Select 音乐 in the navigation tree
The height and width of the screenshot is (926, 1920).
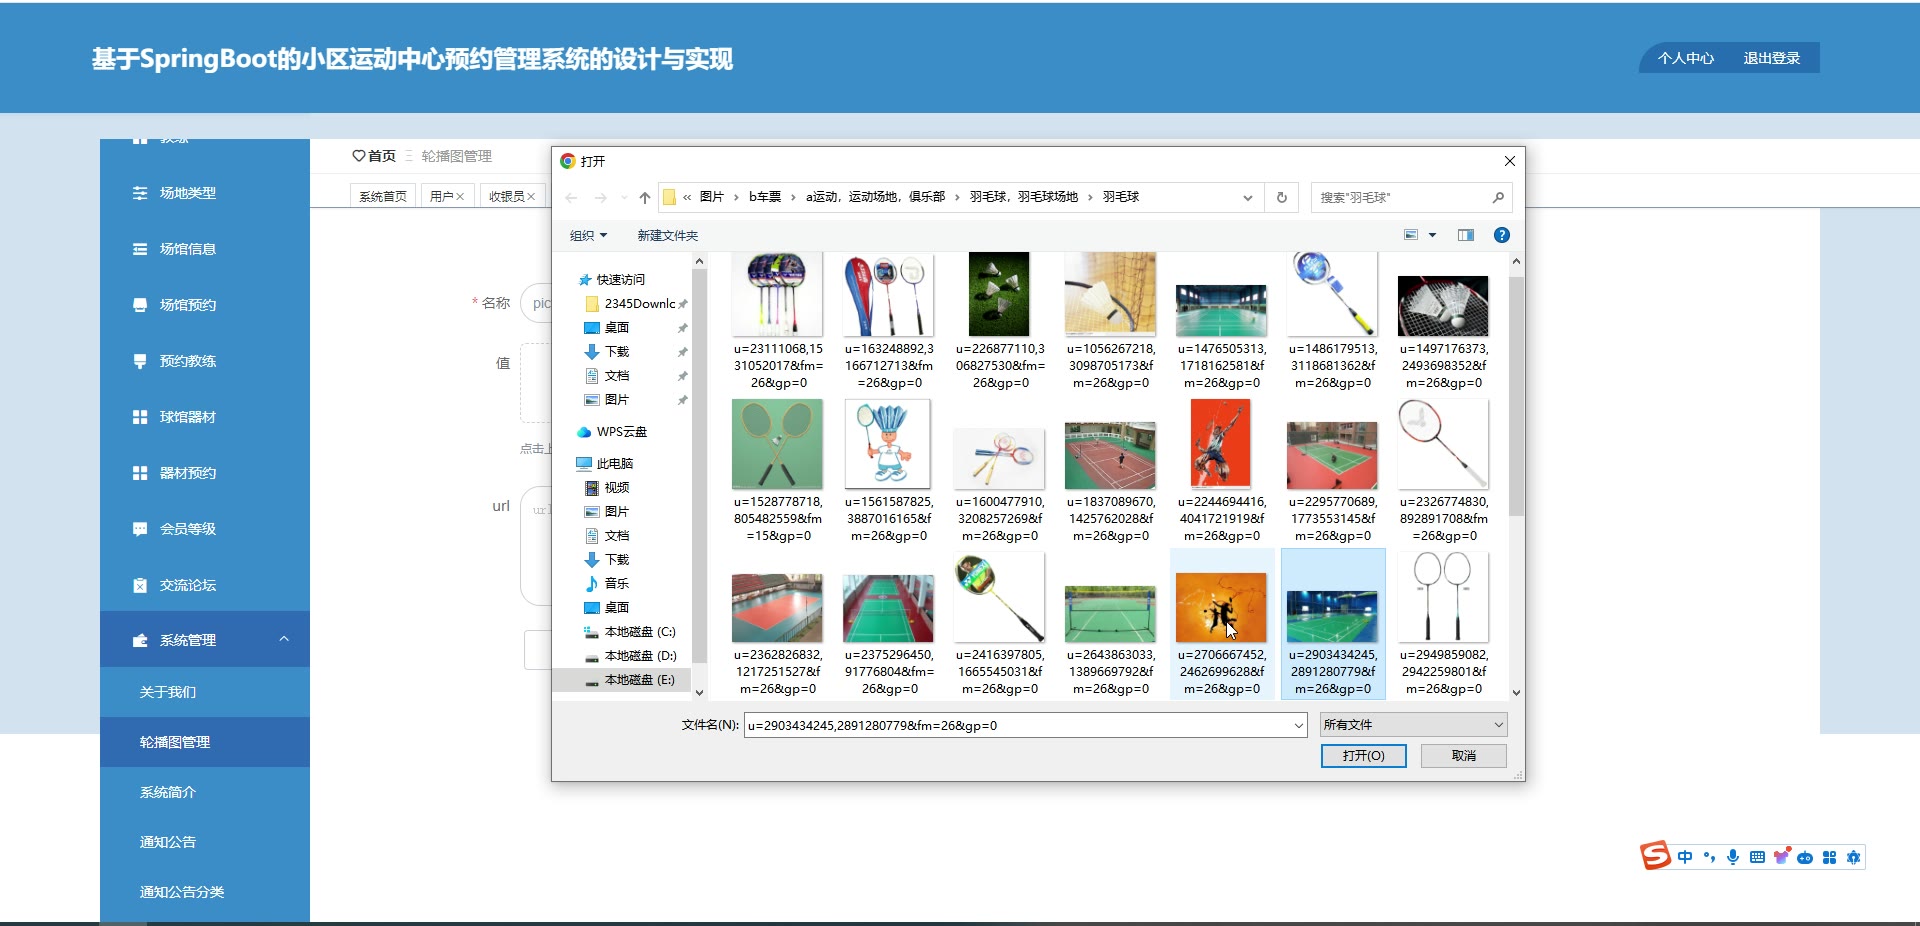pyautogui.click(x=617, y=584)
